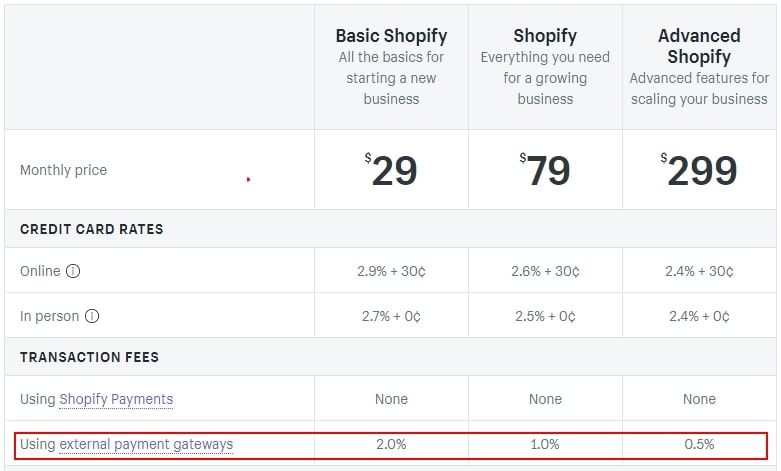This screenshot has height=471, width=781.
Task: Click the Transaction Fees section header
Action: click(89, 357)
